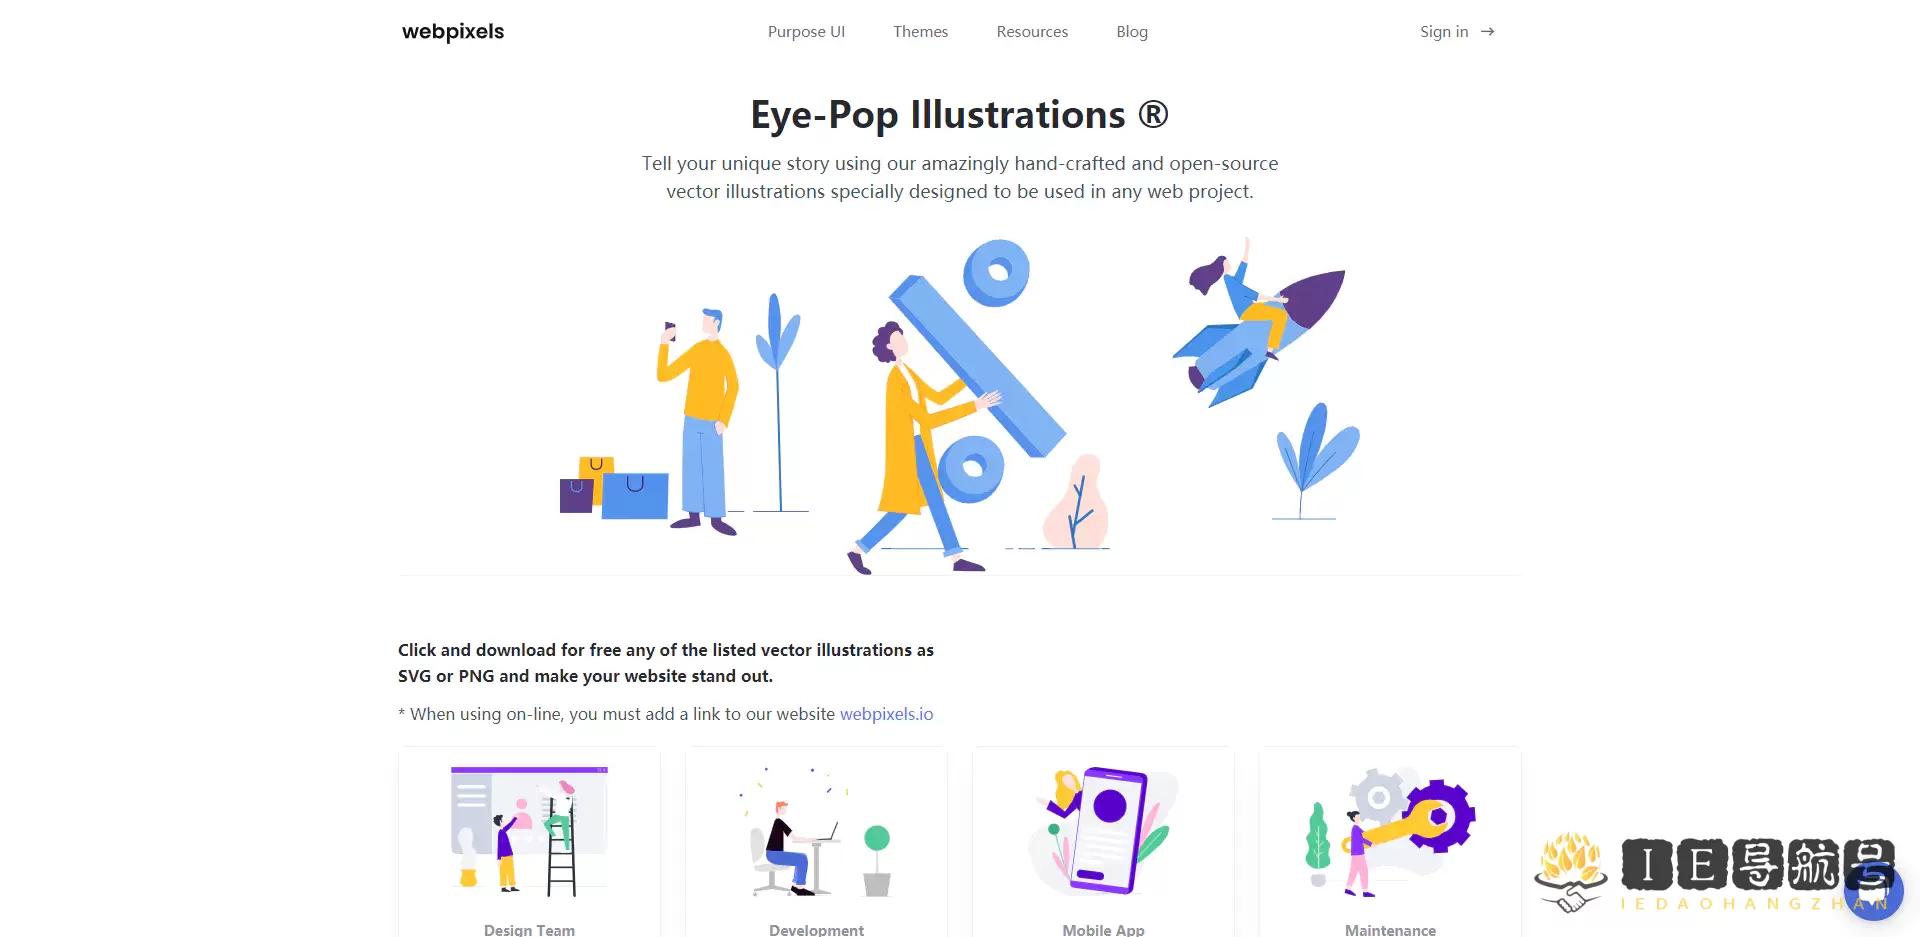Click the Maintenance label text
This screenshot has width=1920, height=937.
click(1390, 929)
